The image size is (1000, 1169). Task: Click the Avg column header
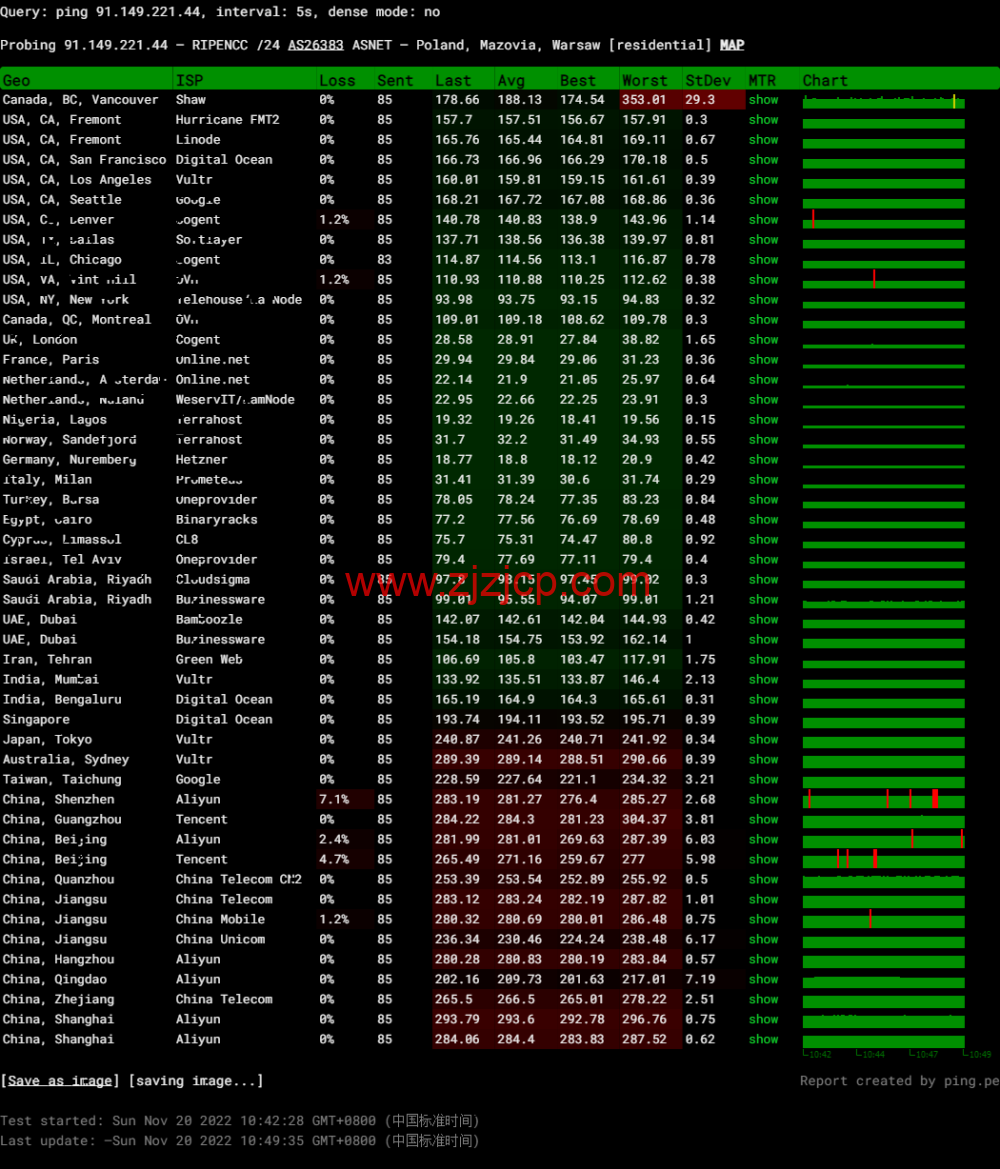[510, 80]
